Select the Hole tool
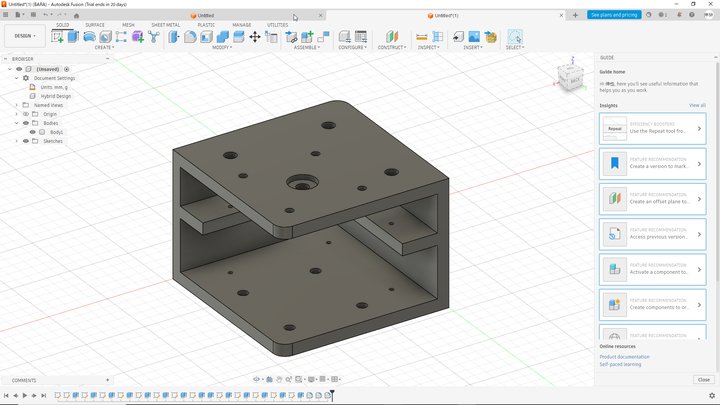The image size is (720, 405). pyautogui.click(x=106, y=37)
